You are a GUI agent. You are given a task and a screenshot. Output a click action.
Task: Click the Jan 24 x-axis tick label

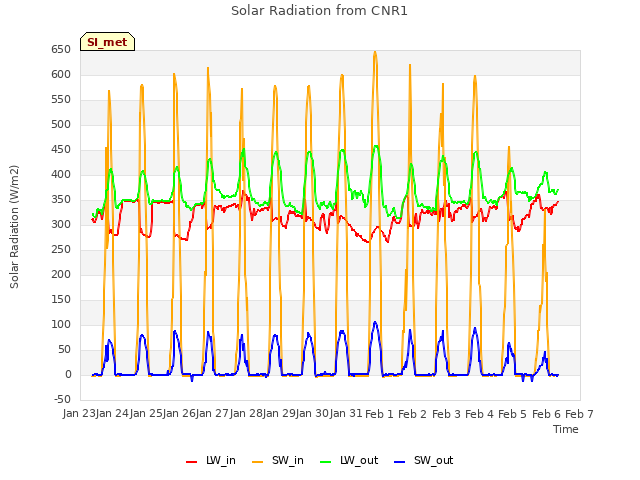pos(113,413)
